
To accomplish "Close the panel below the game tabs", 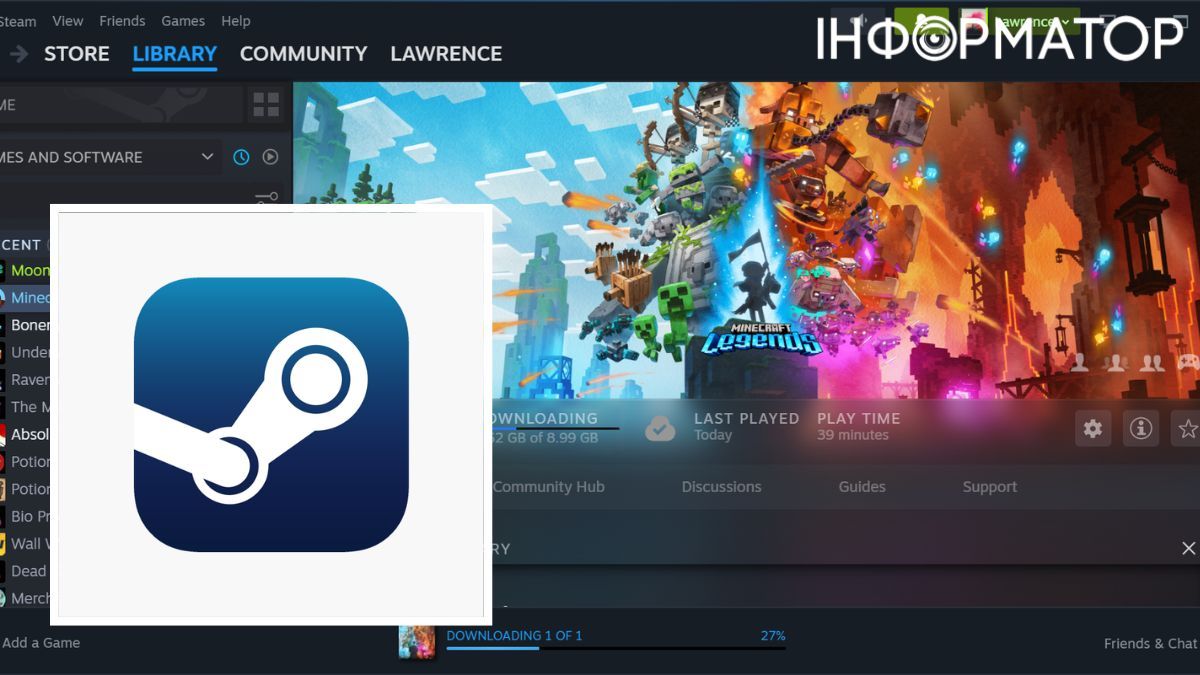I will [x=1188, y=548].
